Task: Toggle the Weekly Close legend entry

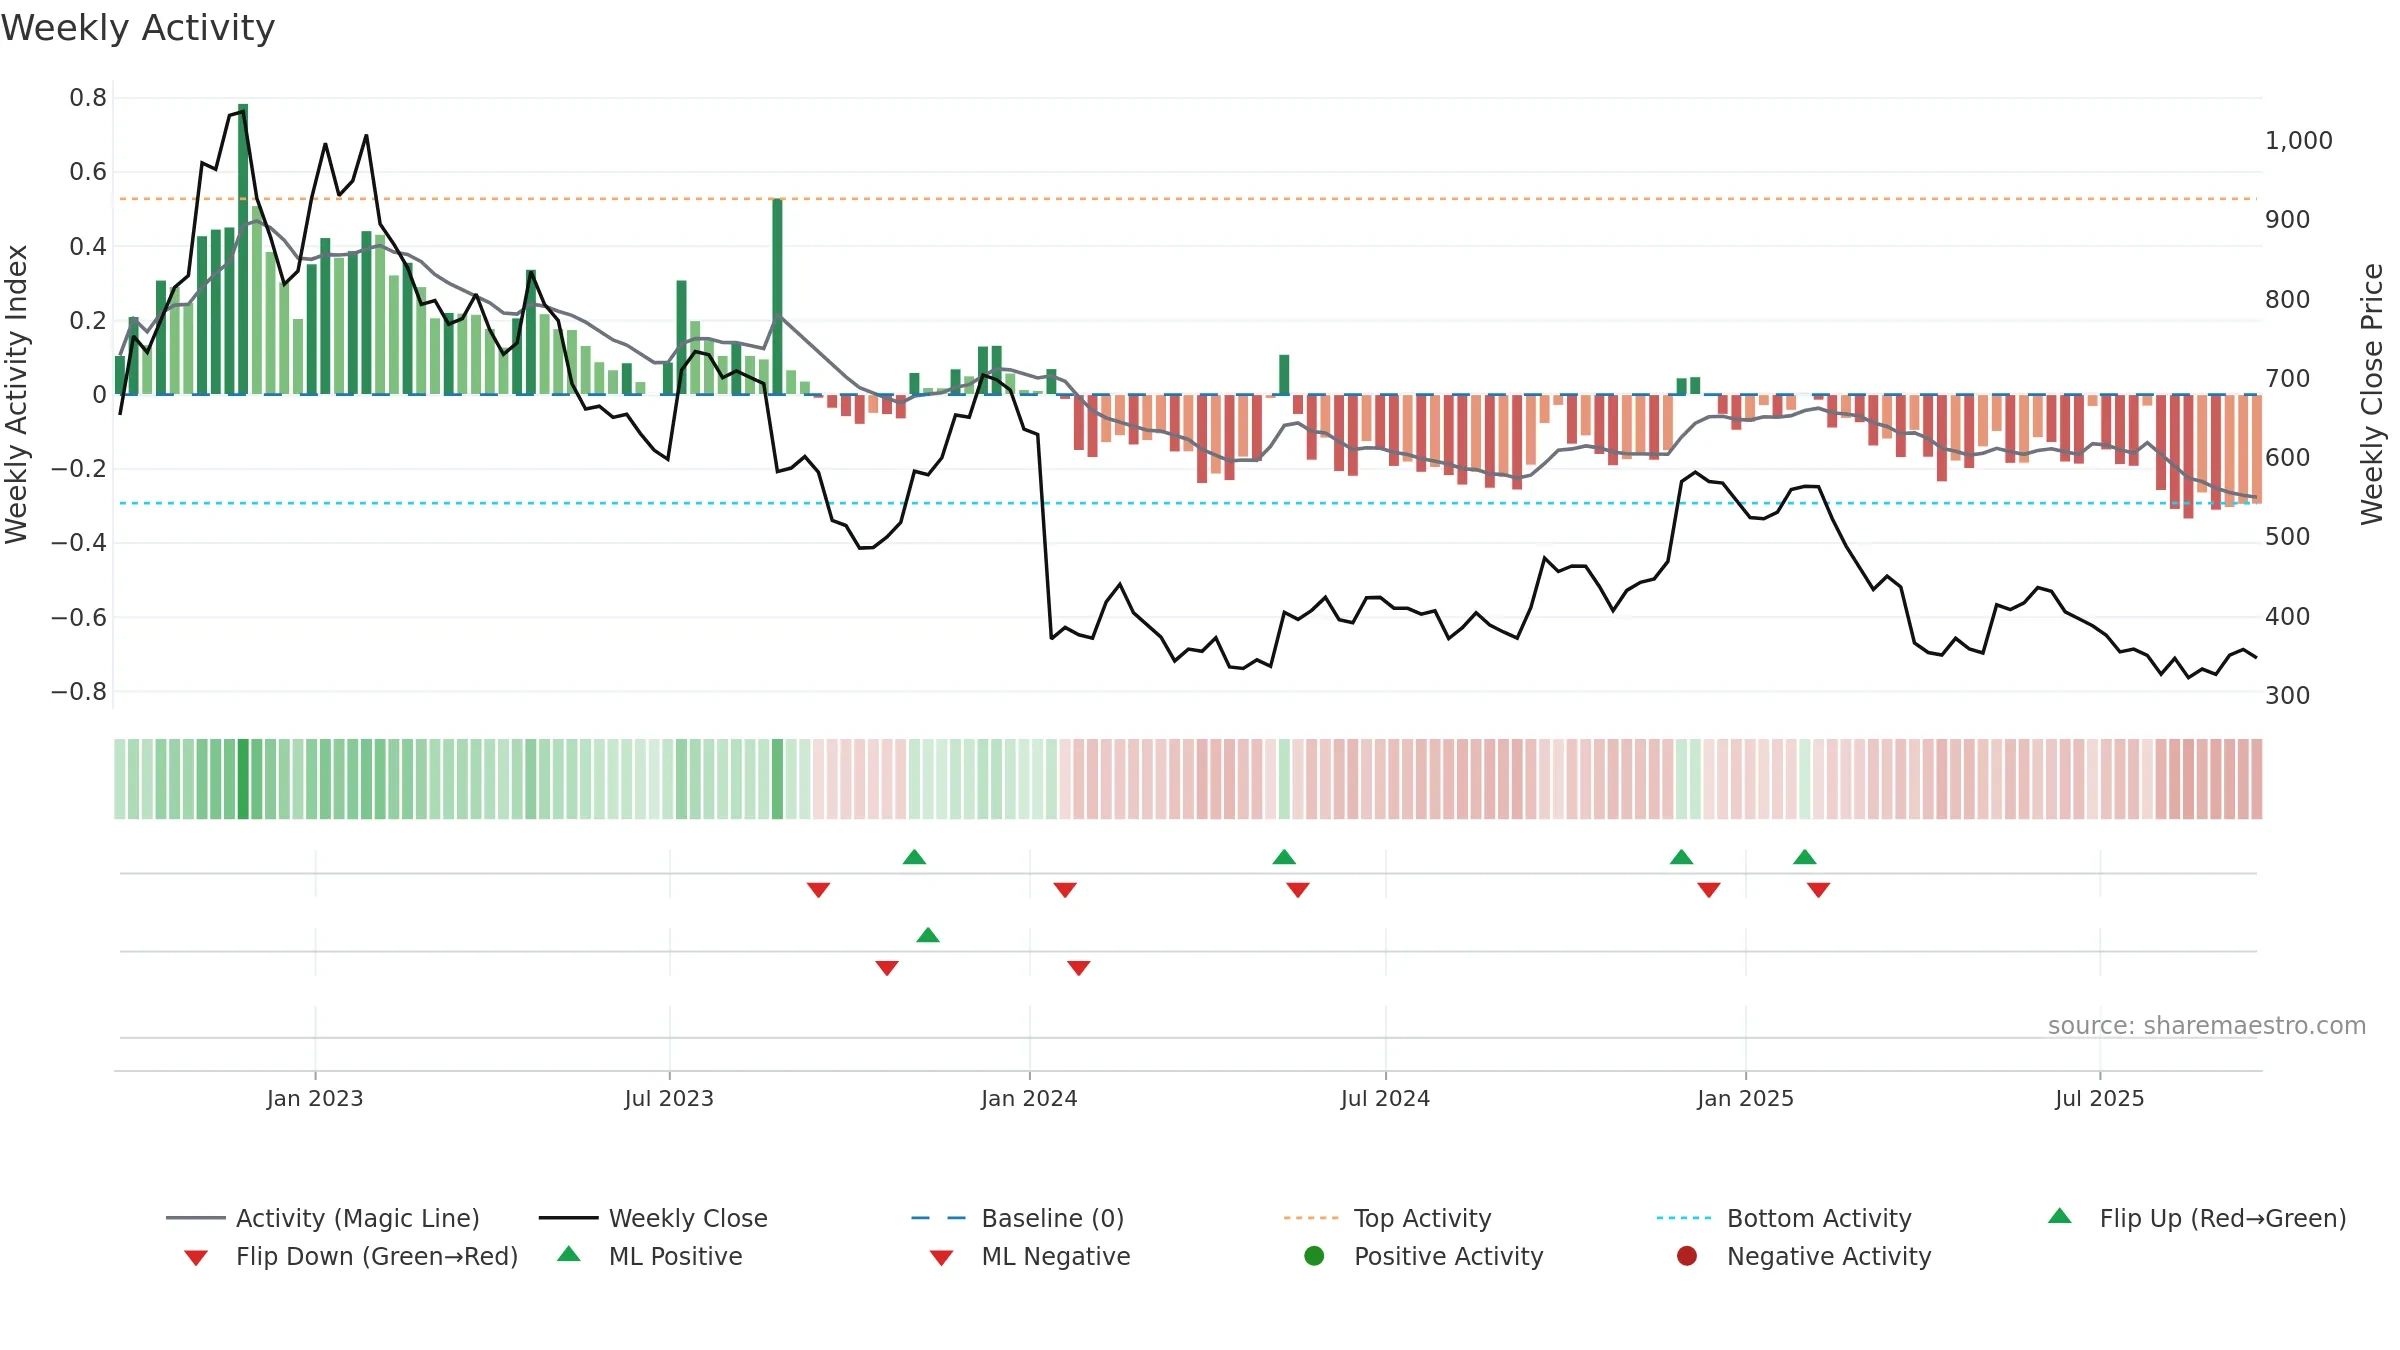Action: click(x=653, y=1218)
